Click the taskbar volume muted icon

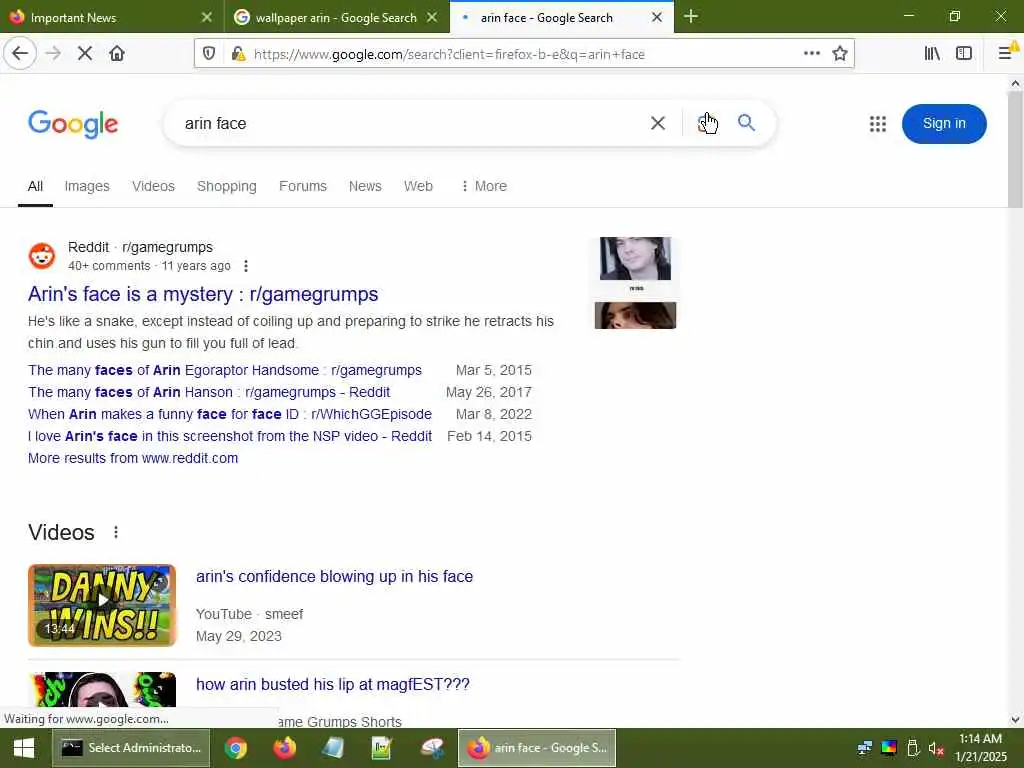(x=936, y=748)
